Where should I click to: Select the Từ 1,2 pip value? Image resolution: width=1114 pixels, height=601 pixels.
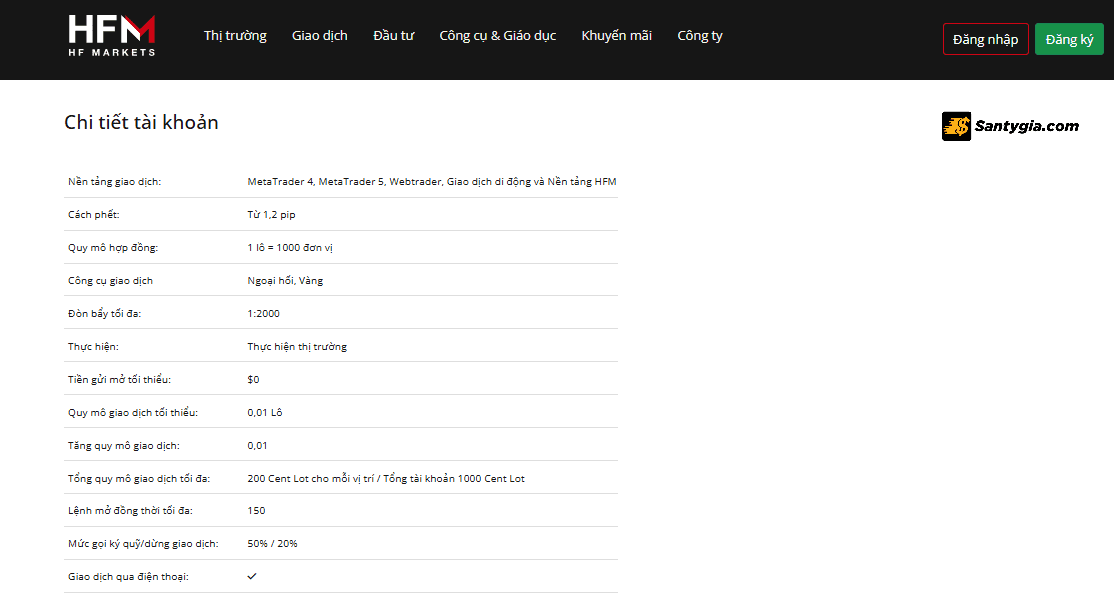click(x=271, y=215)
